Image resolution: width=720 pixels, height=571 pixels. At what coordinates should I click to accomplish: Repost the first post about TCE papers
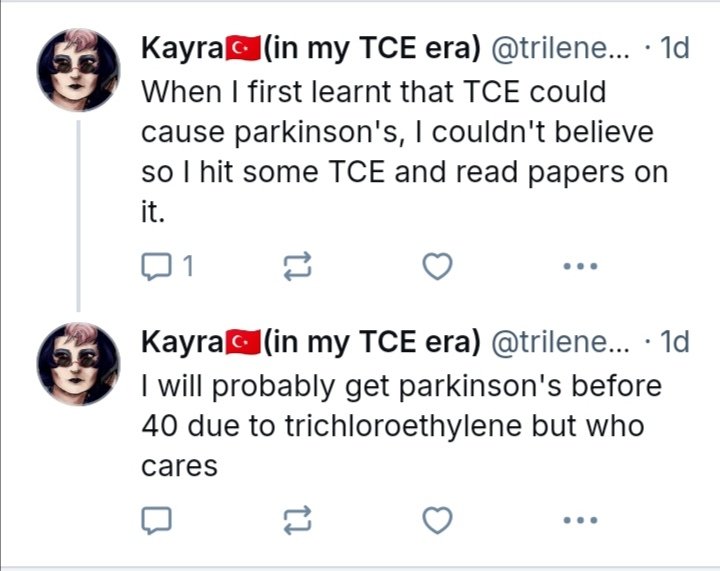[298, 266]
